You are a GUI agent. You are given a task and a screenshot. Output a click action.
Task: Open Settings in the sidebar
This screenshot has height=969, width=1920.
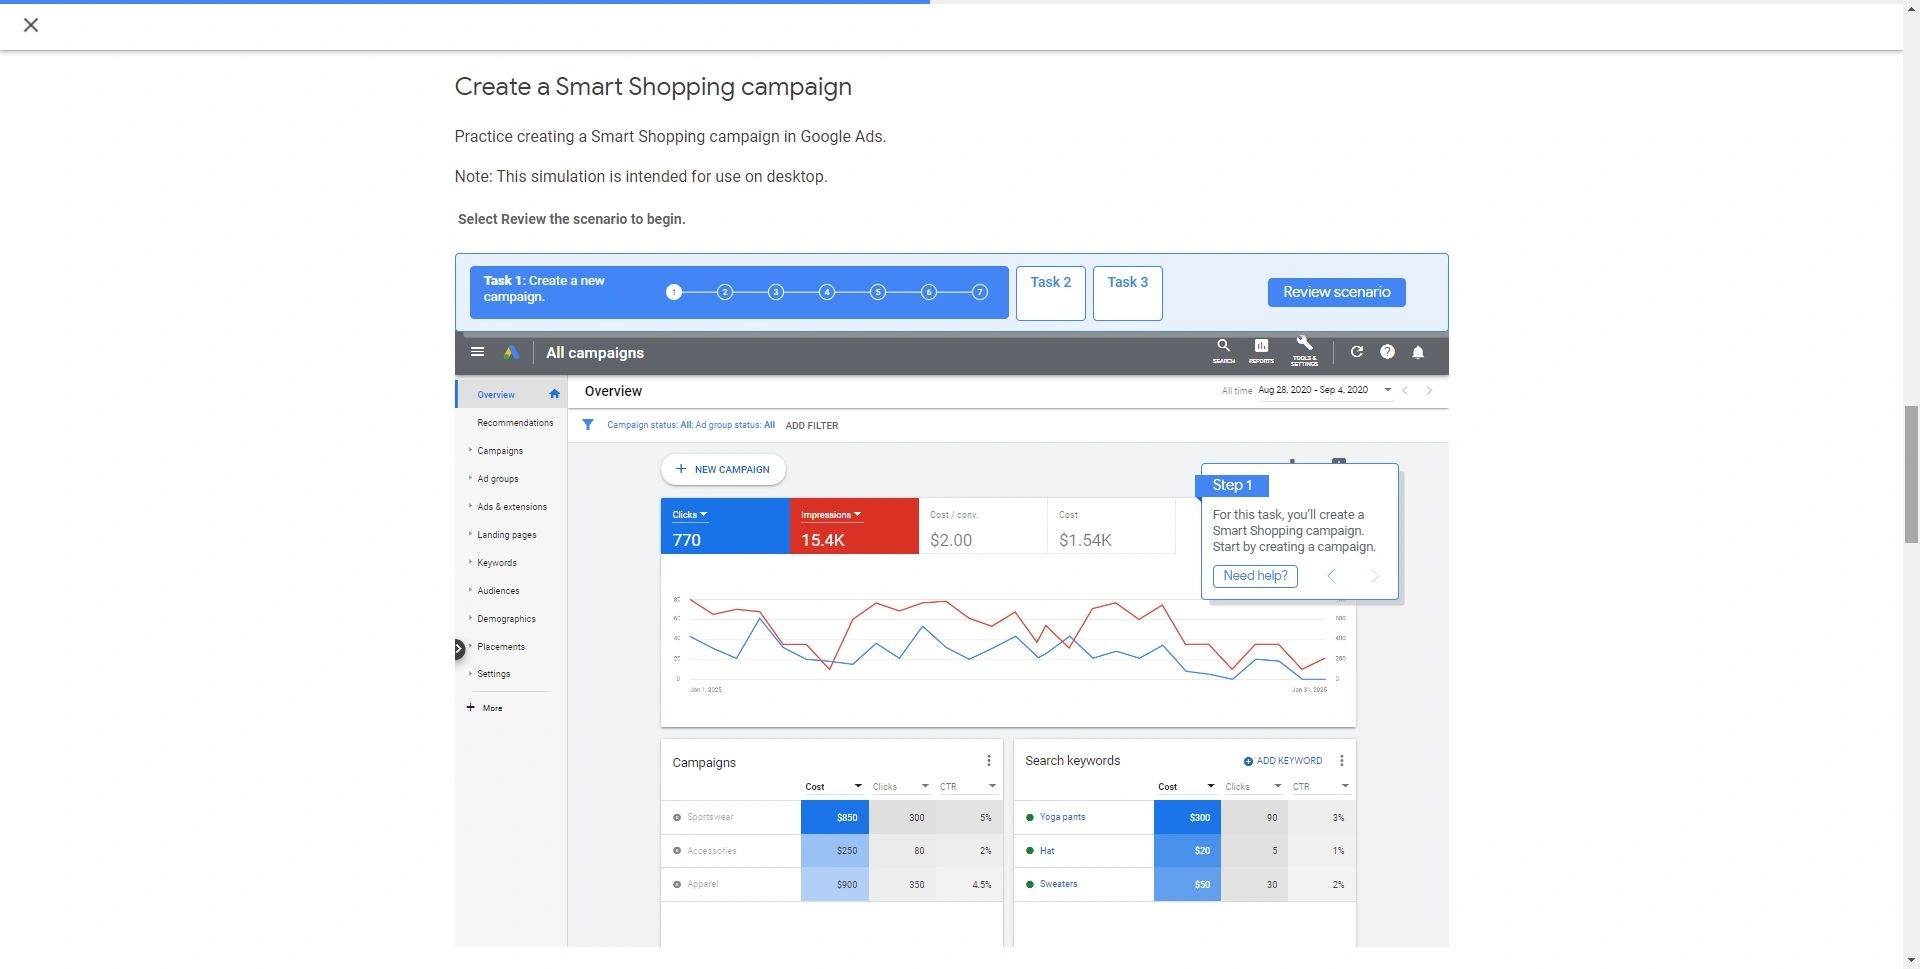[493, 674]
